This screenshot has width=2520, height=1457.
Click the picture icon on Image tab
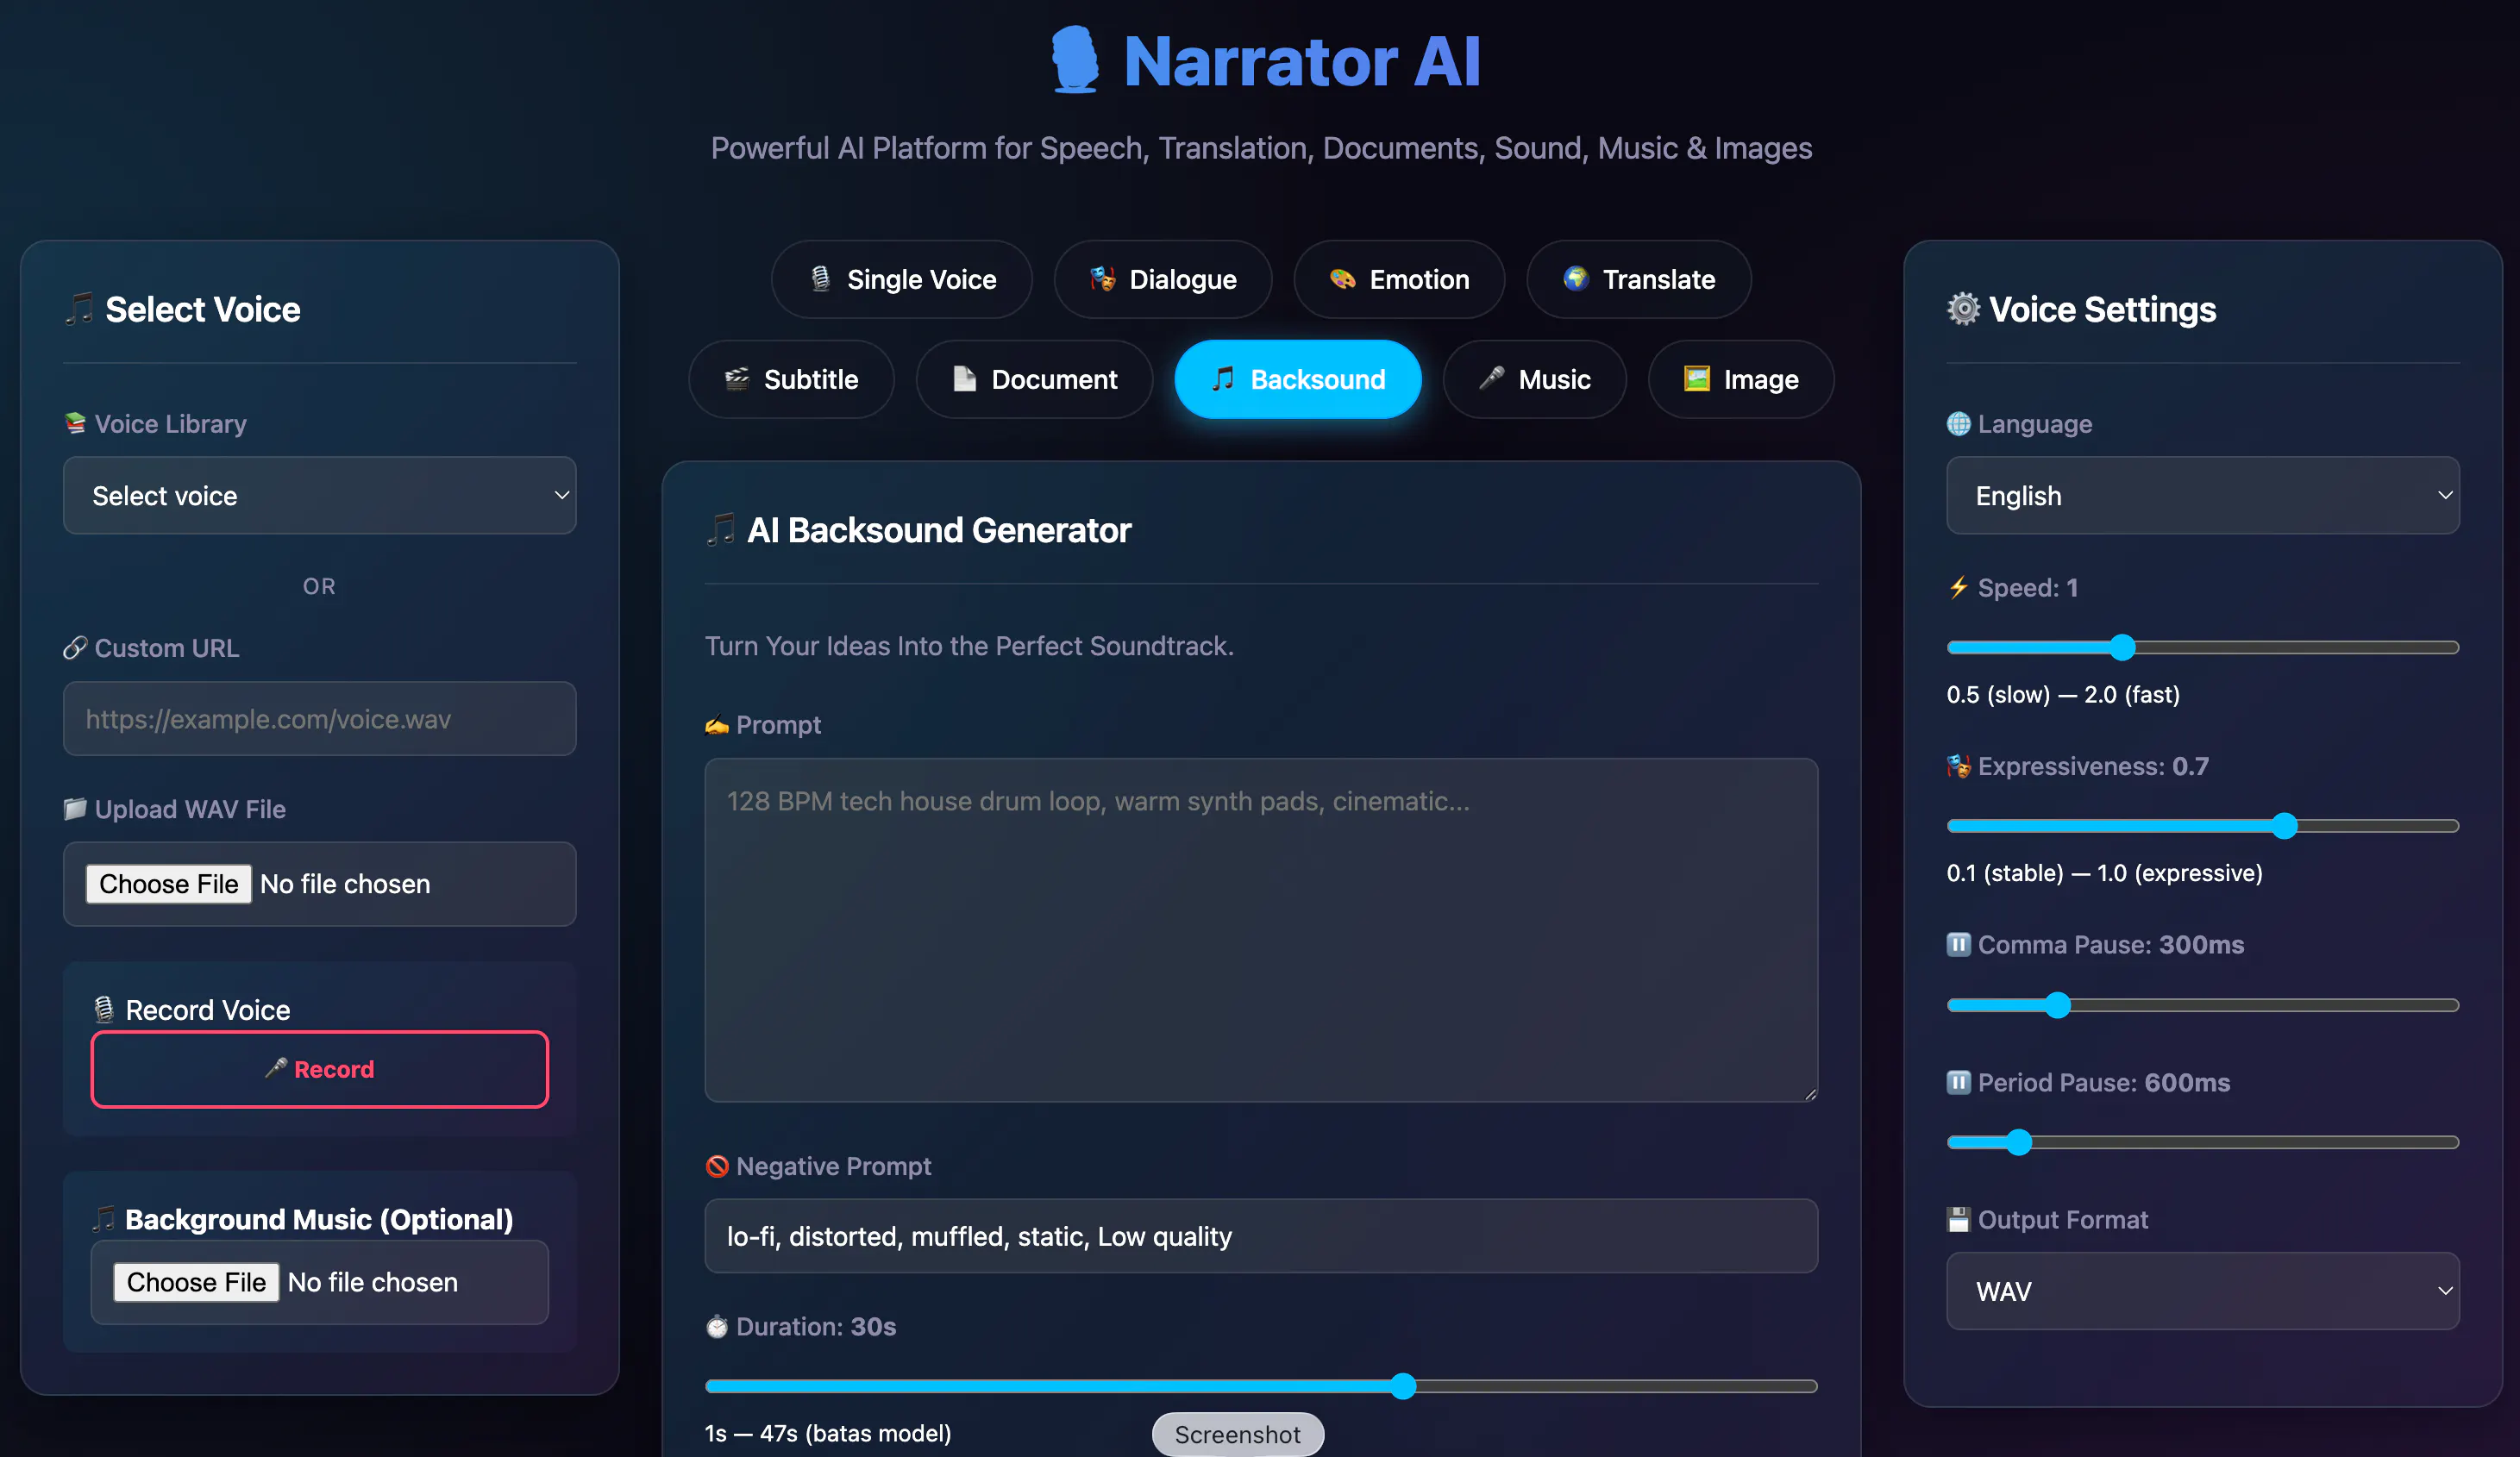coord(1697,378)
